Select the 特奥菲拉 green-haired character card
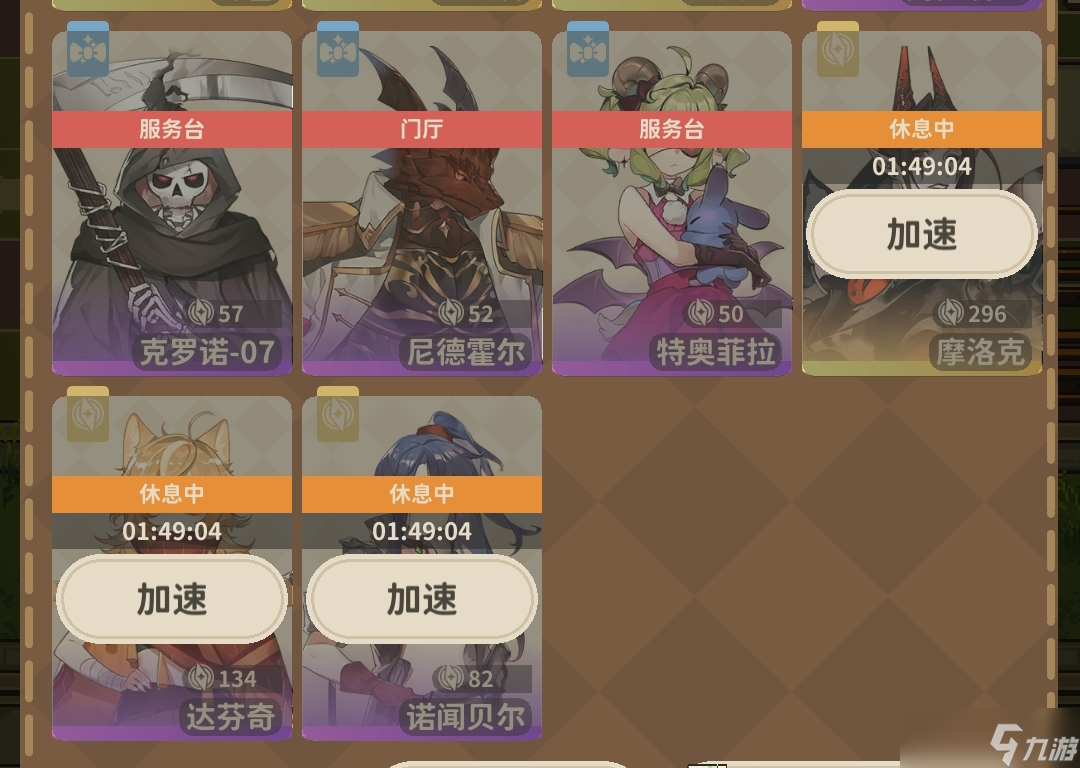 click(x=672, y=203)
